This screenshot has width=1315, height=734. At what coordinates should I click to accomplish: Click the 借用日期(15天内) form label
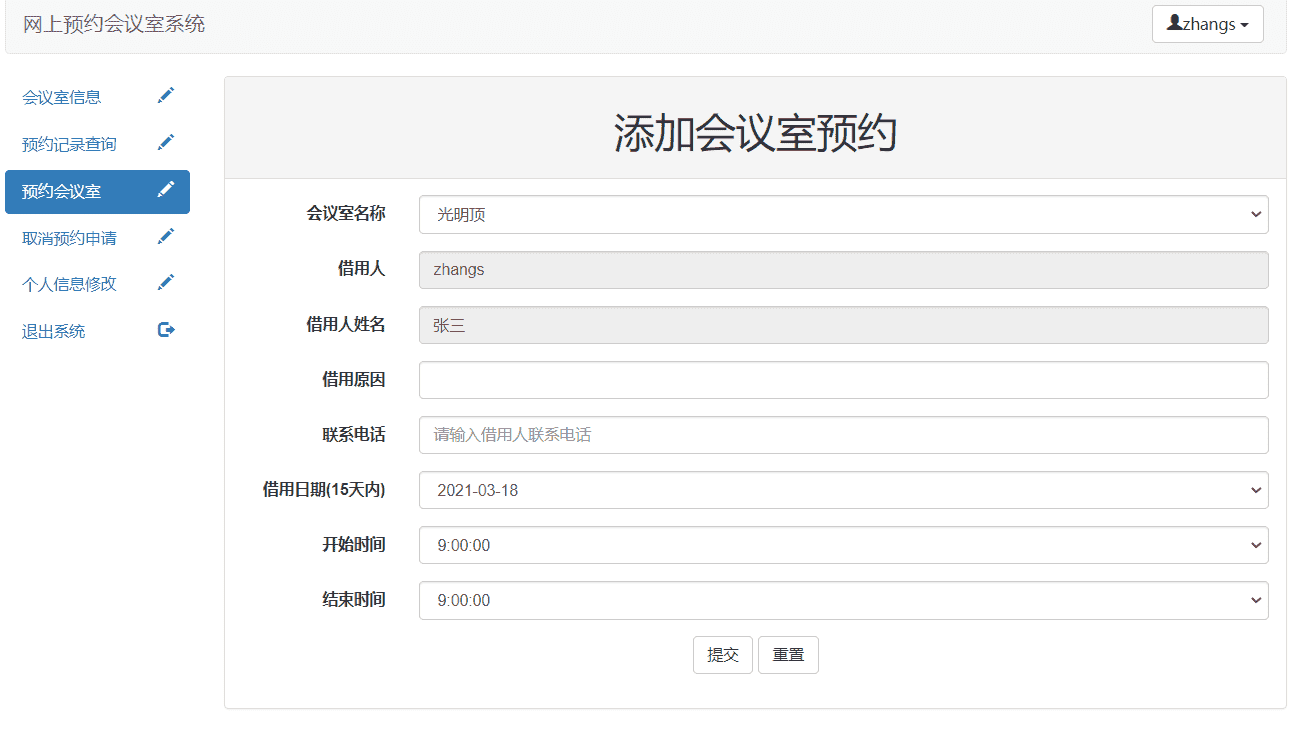pyautogui.click(x=324, y=489)
